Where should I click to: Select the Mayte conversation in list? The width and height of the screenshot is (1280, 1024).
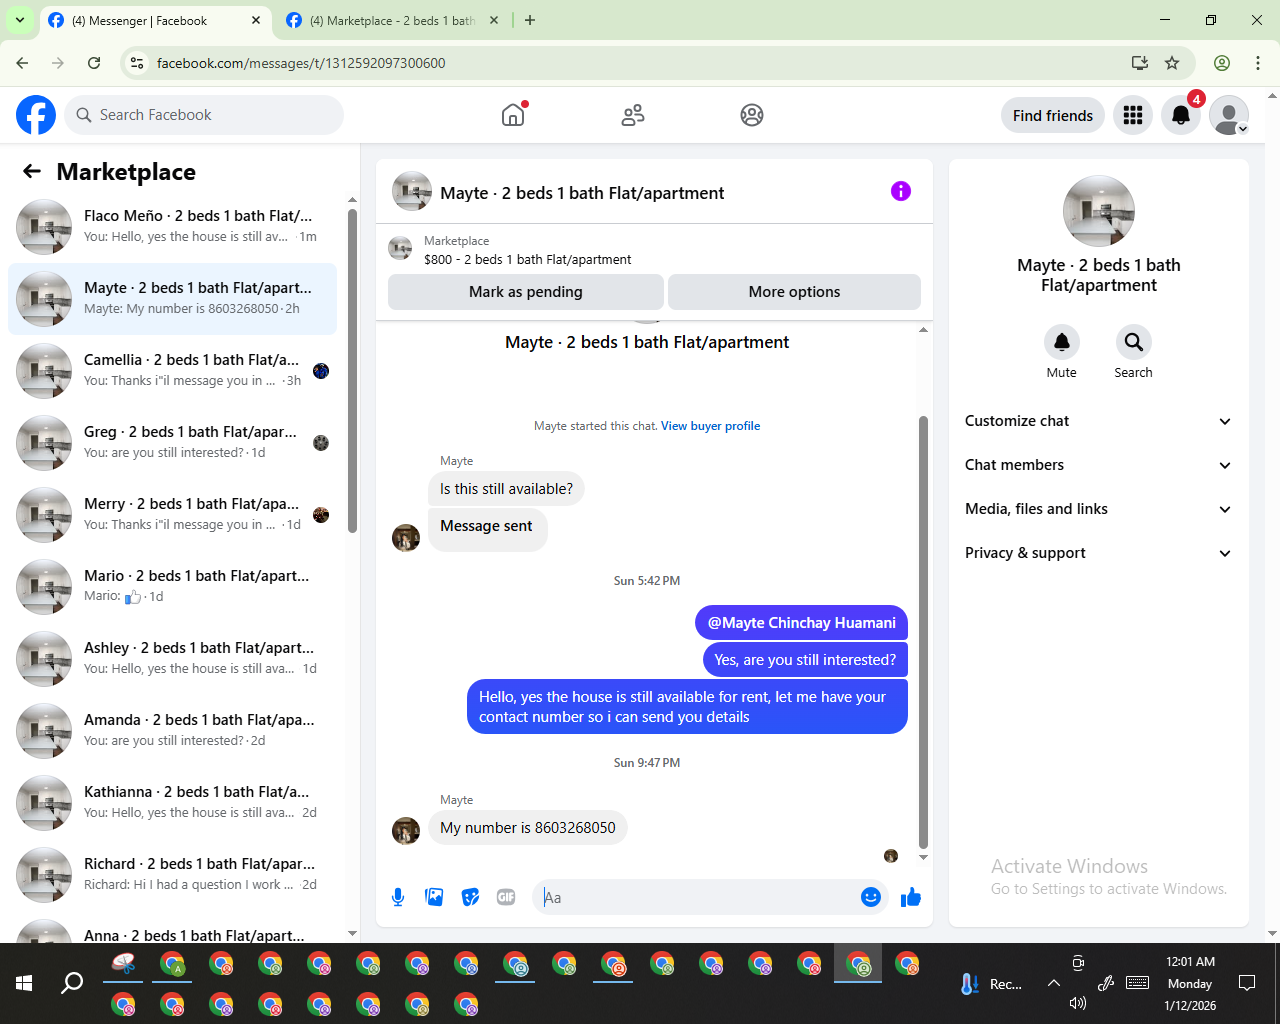pyautogui.click(x=172, y=299)
